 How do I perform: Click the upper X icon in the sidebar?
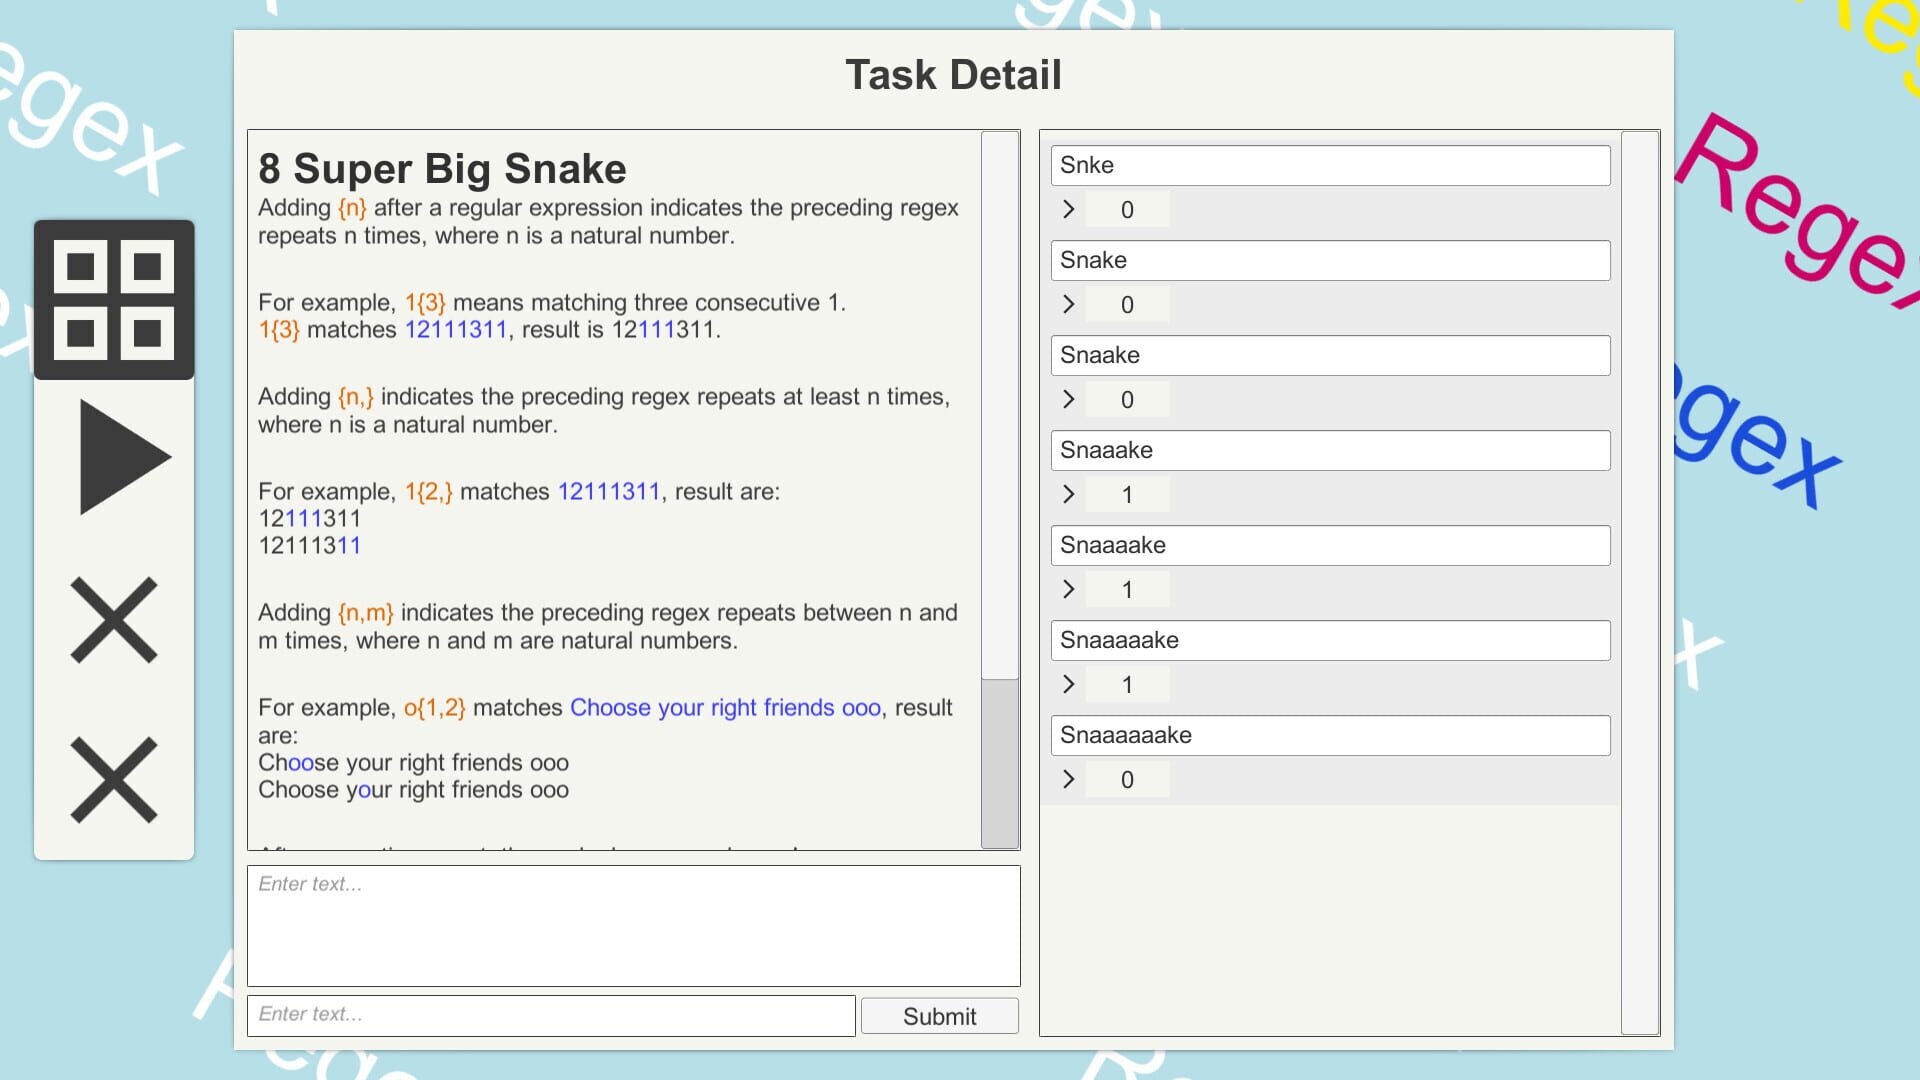pyautogui.click(x=114, y=620)
